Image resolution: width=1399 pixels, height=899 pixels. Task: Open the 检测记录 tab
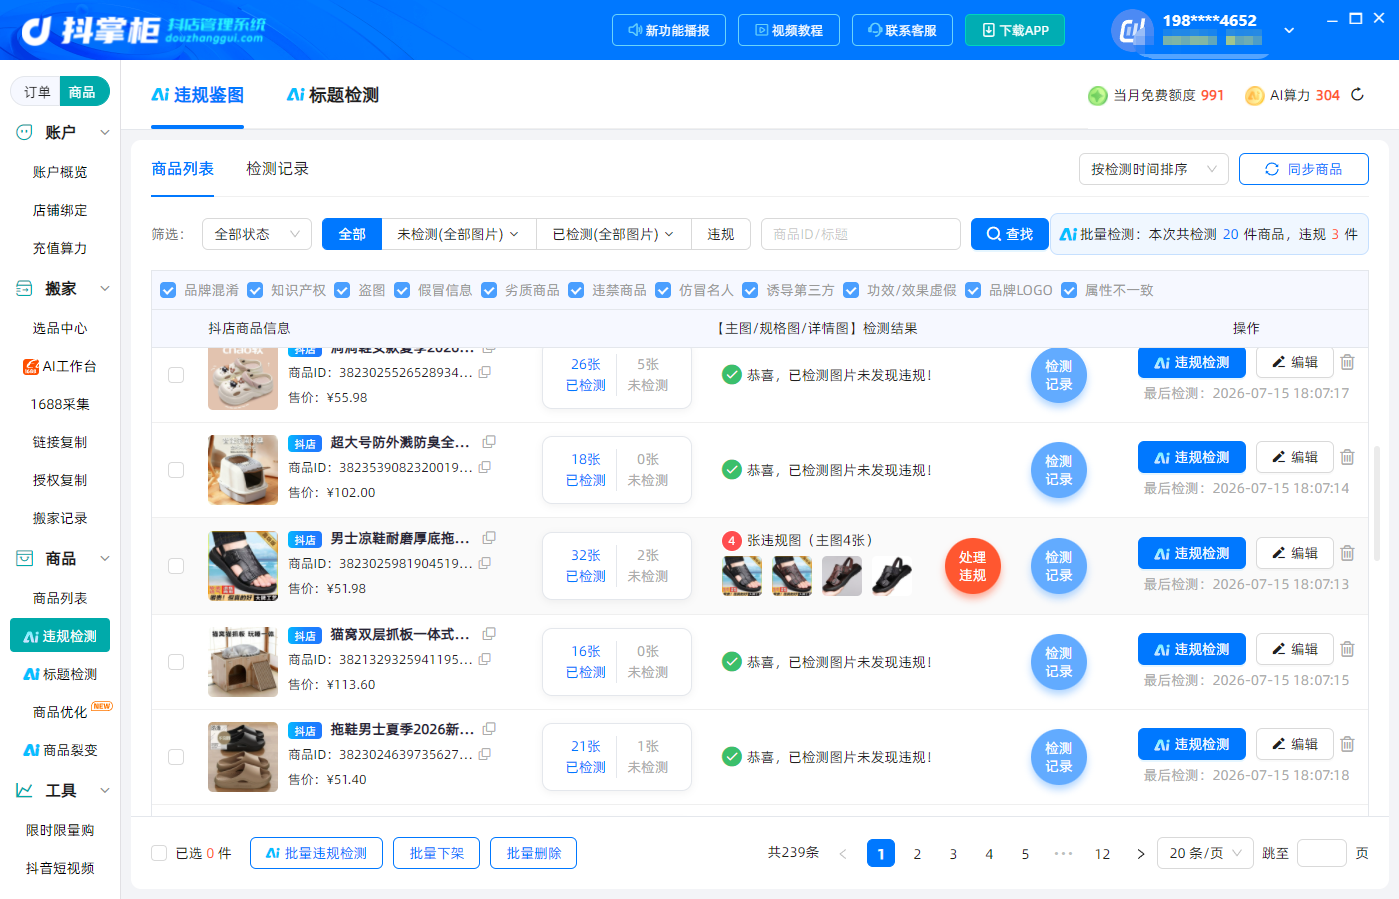[277, 169]
